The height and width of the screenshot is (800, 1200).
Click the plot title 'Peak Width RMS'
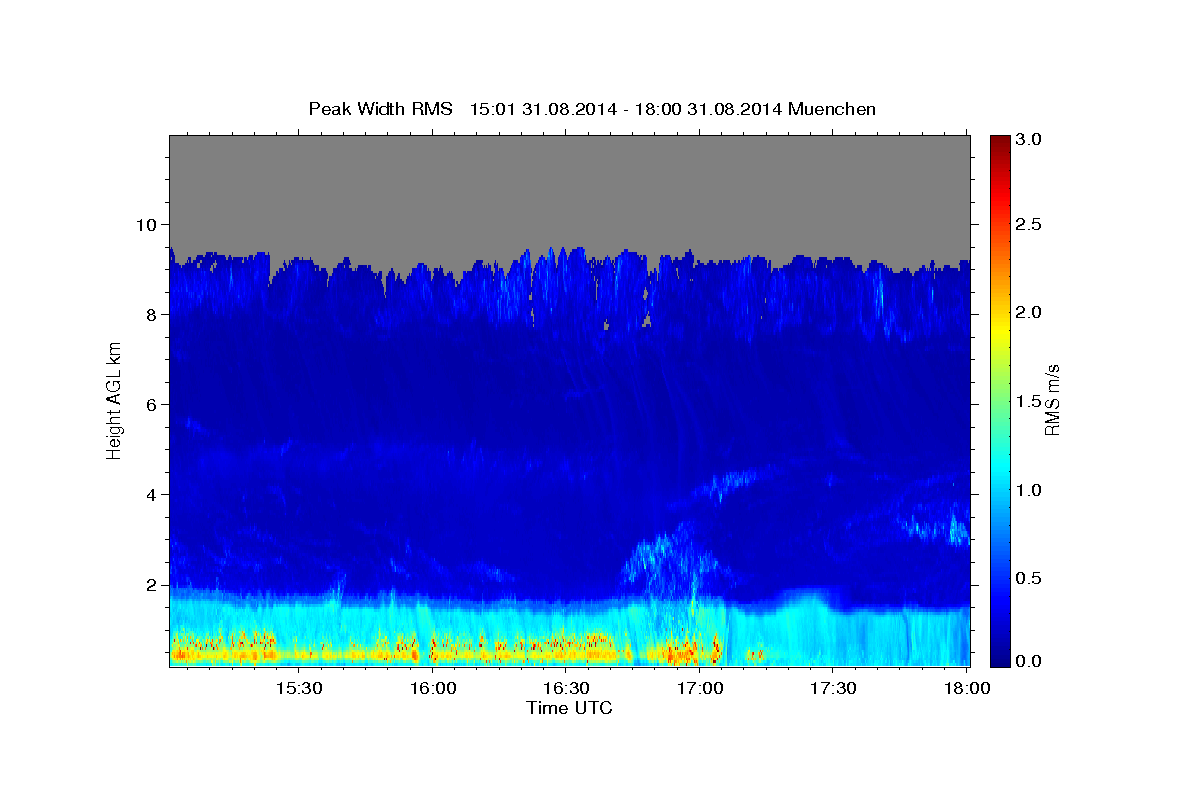[380, 109]
